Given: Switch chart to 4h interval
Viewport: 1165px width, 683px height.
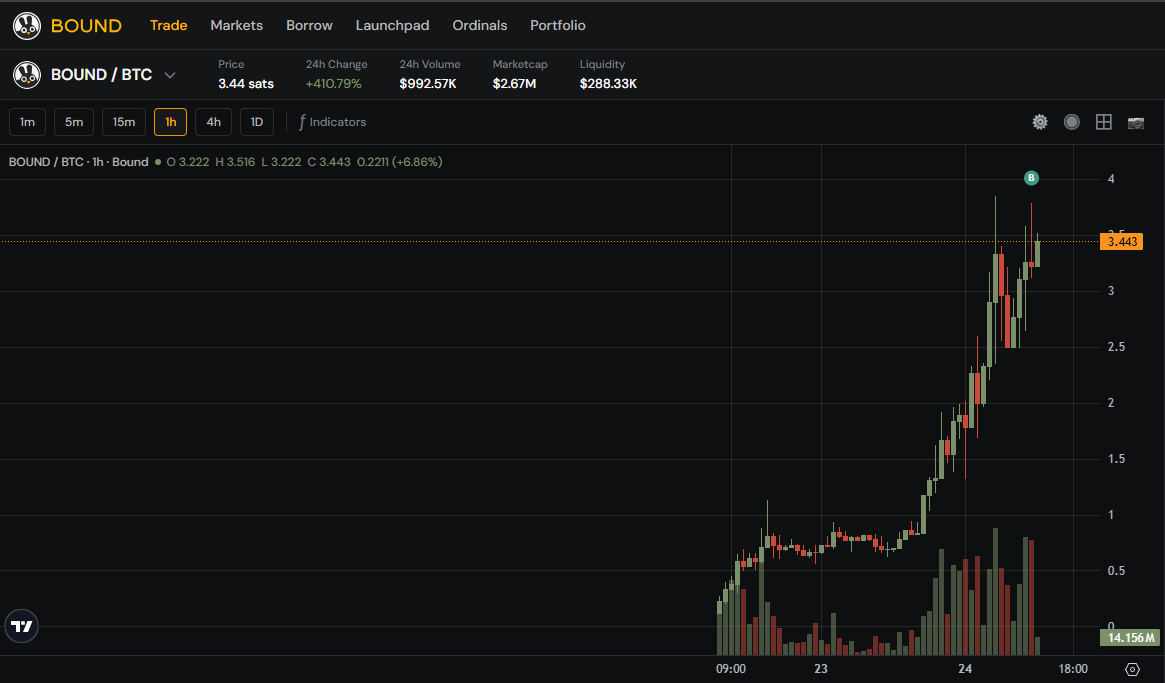Looking at the screenshot, I should (213, 122).
